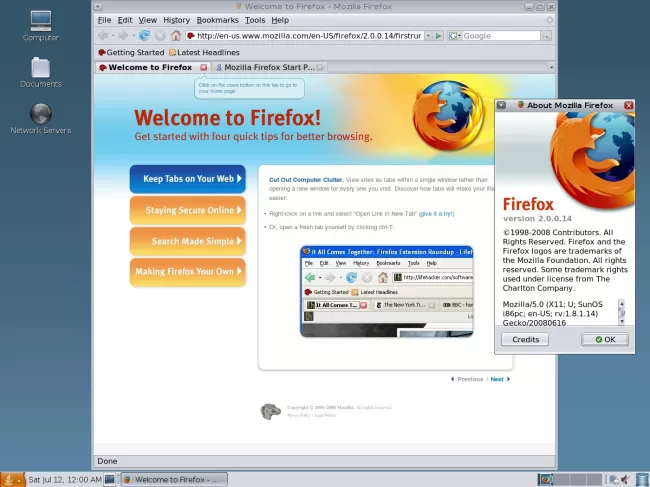Open Getting Started bookmark
Viewport: 650px width, 487px height.
(131, 52)
